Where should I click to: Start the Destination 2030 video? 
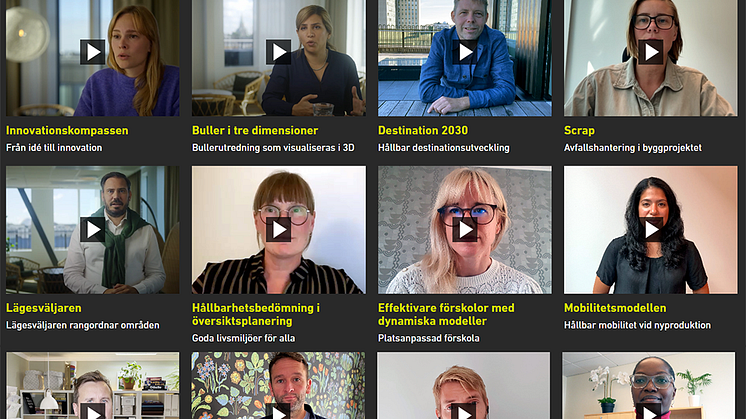465,52
